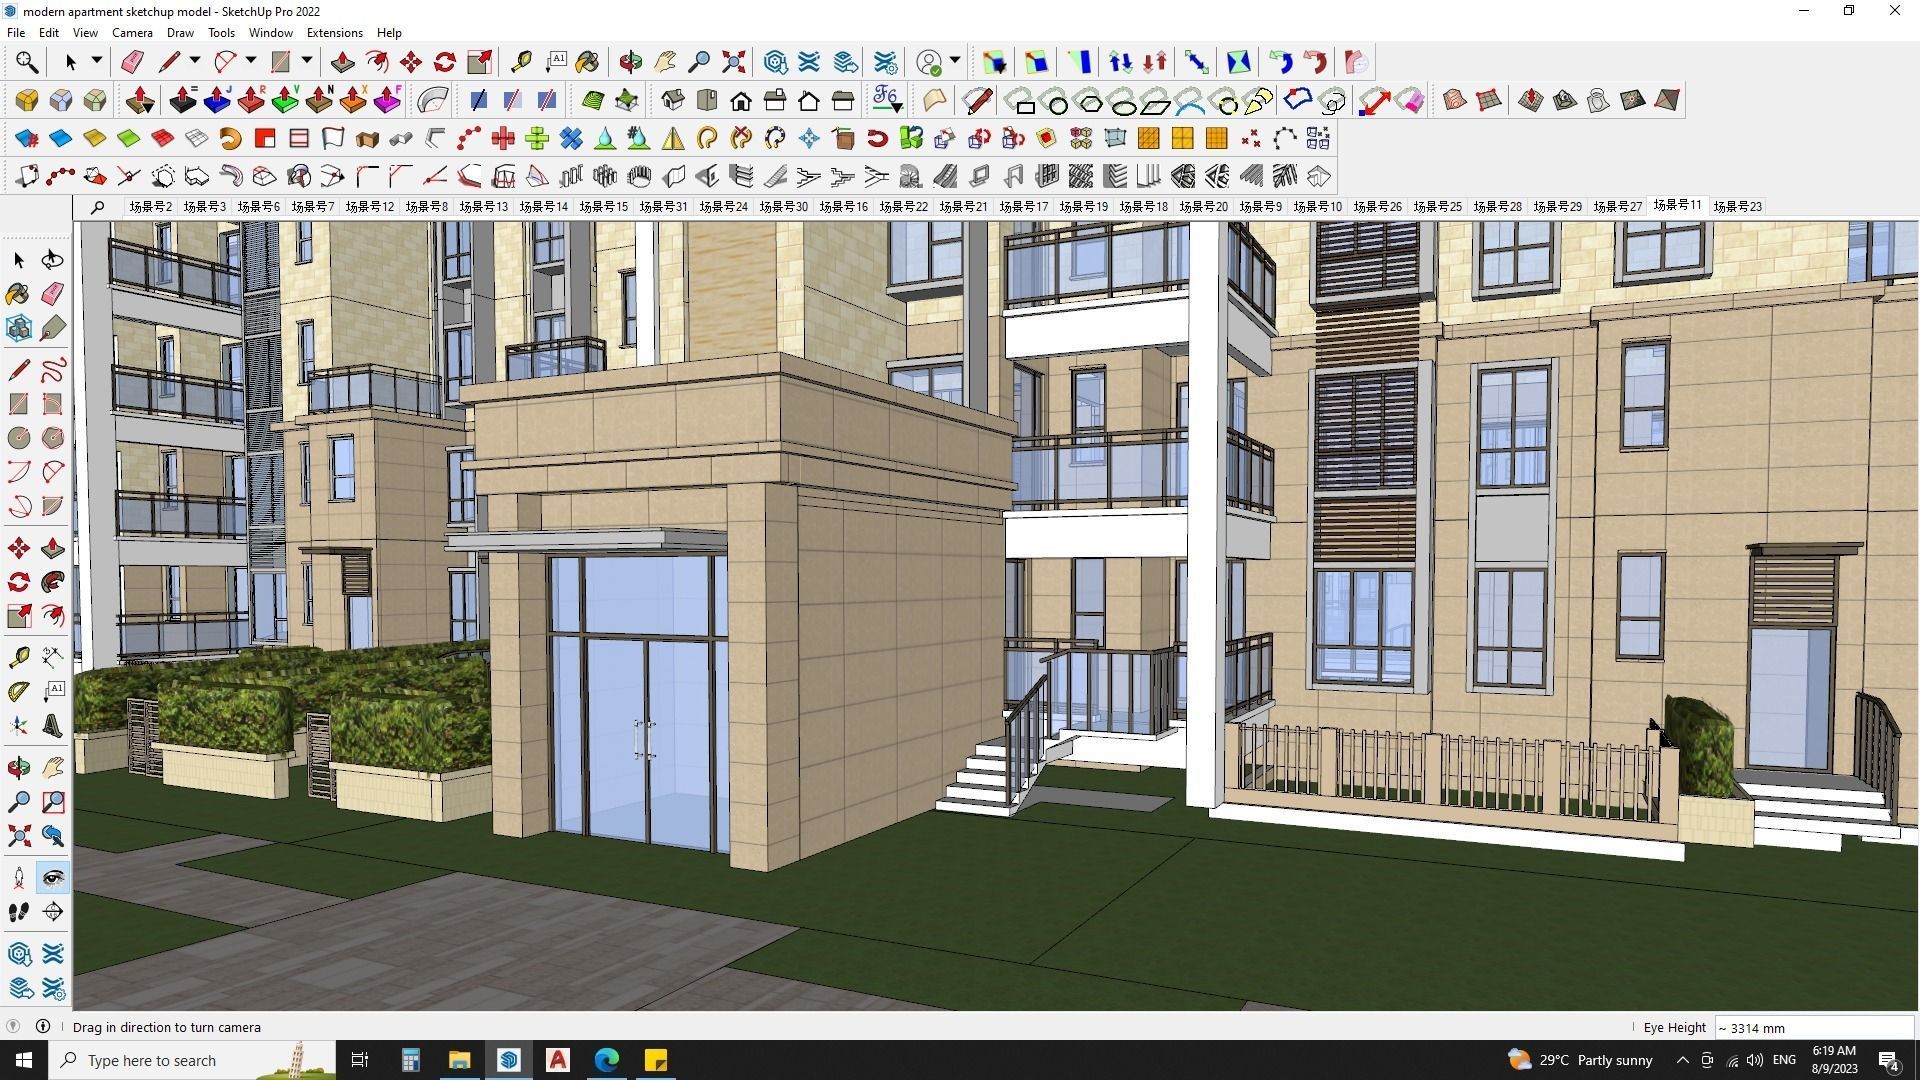Switch to Iso standard view
The width and height of the screenshot is (1920, 1080).
pos(673,101)
